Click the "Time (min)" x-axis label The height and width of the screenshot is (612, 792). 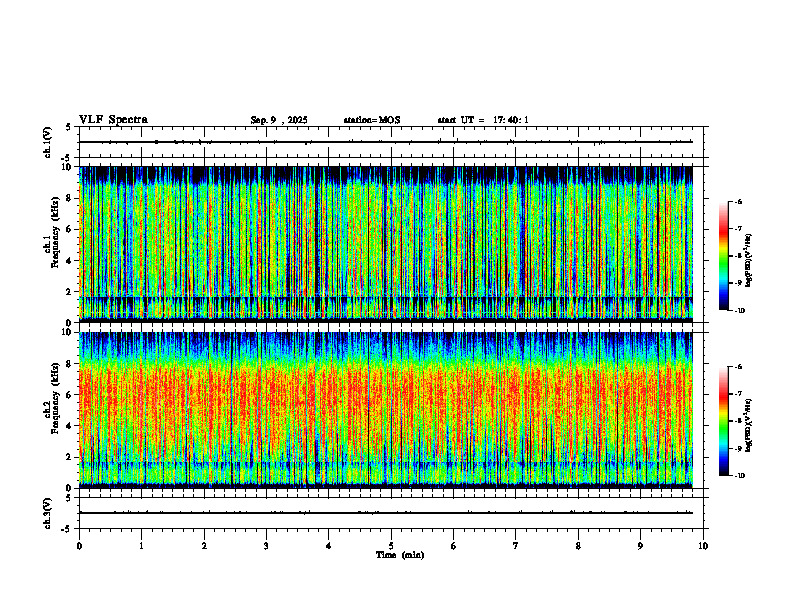click(400, 555)
